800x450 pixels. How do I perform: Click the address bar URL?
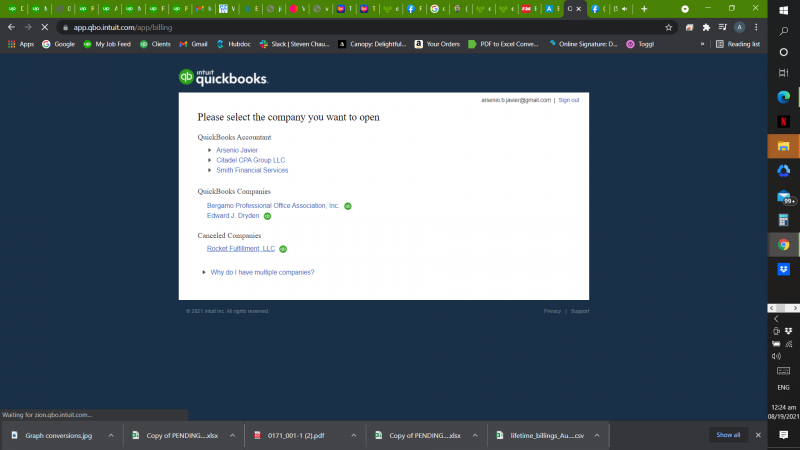(x=122, y=28)
